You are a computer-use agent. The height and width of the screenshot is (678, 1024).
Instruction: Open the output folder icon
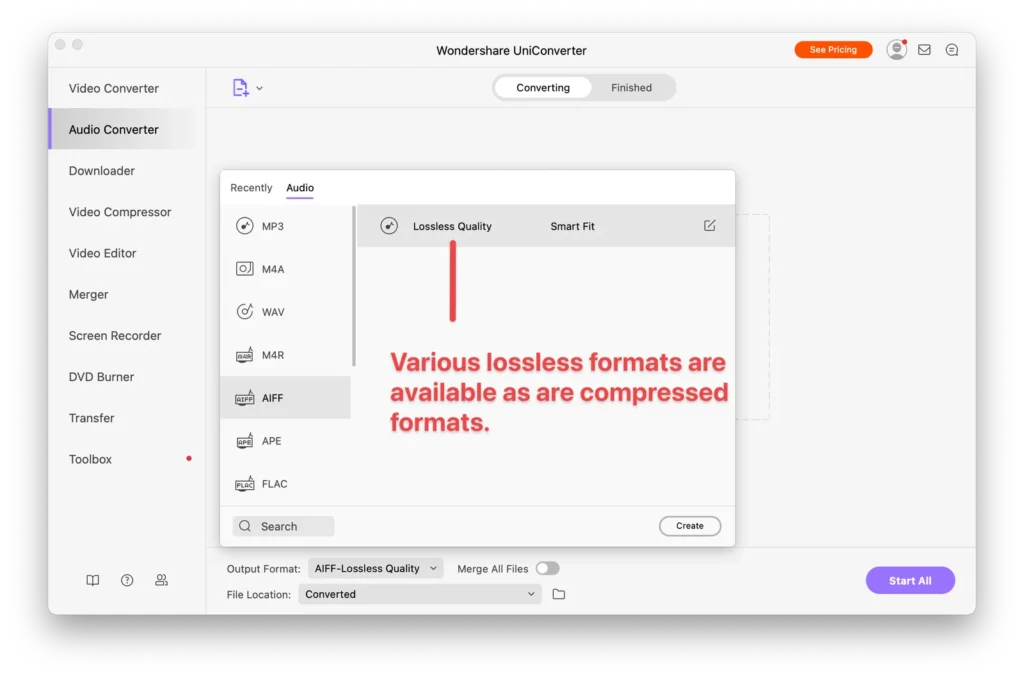click(x=559, y=594)
